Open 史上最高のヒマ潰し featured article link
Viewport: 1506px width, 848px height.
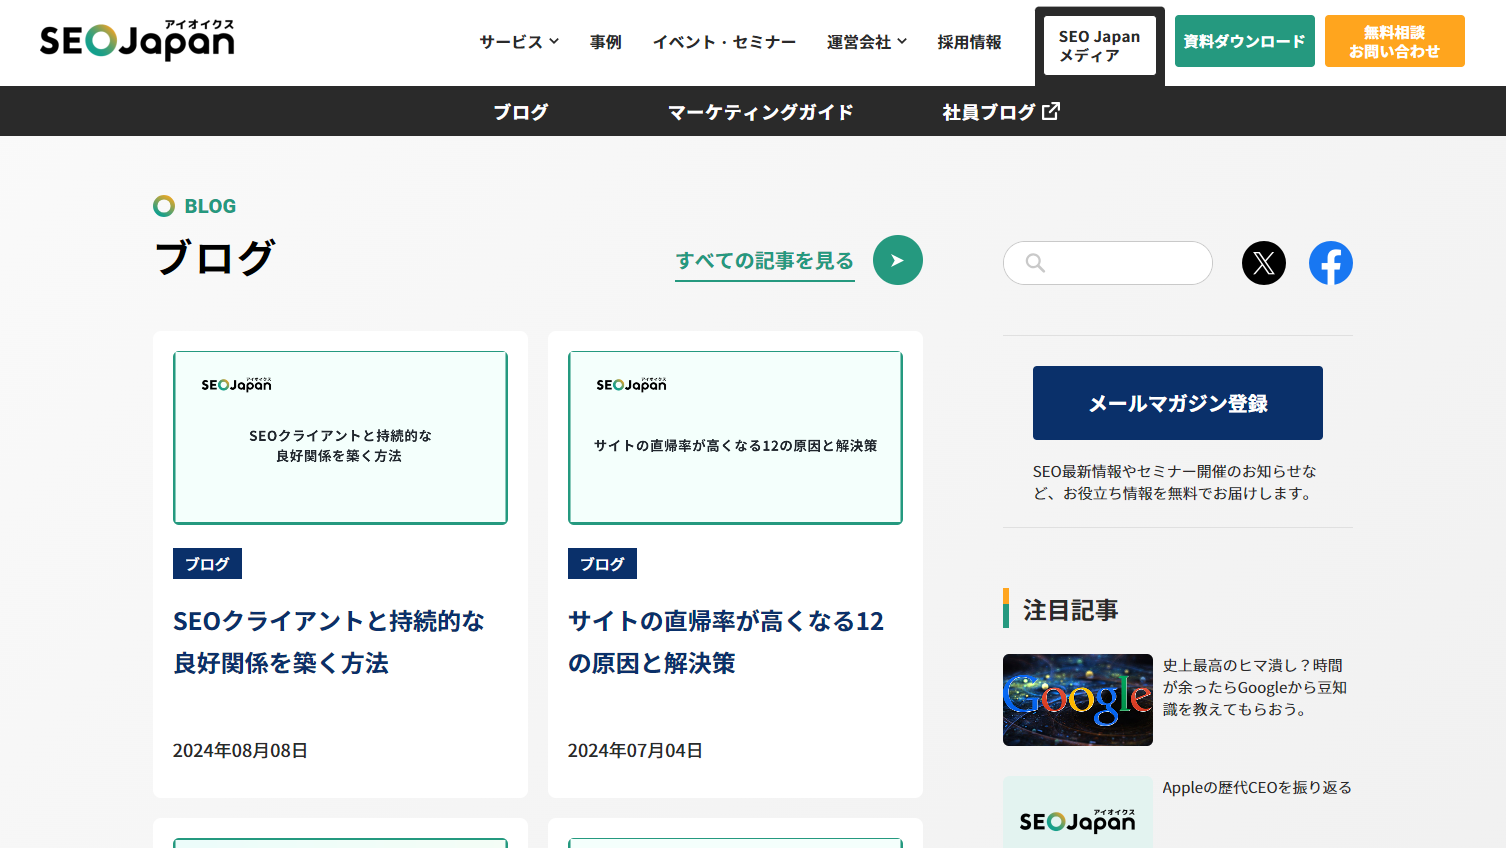[x=1255, y=687]
